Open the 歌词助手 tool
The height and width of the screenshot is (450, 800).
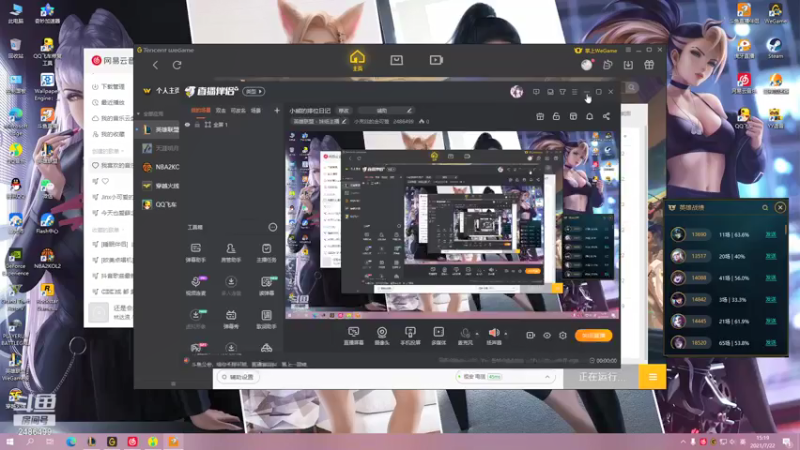click(266, 319)
